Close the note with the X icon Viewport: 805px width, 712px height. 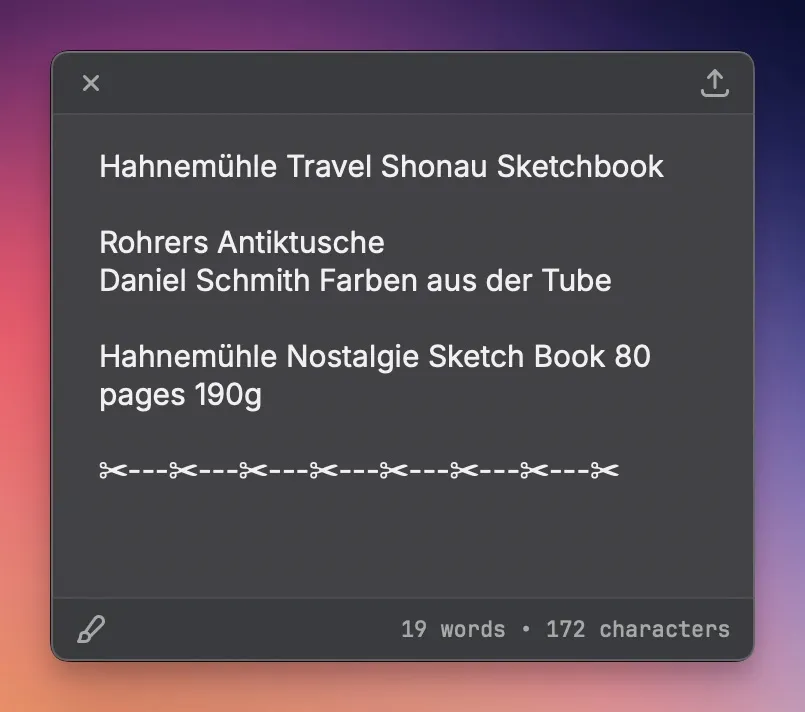tap(91, 83)
